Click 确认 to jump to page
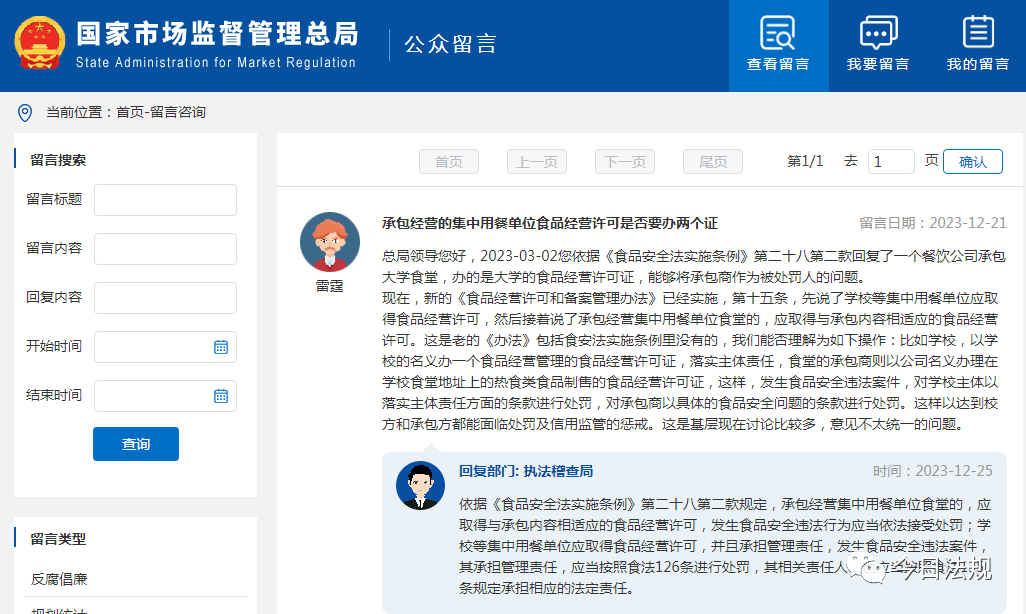The image size is (1026, 614). point(973,162)
